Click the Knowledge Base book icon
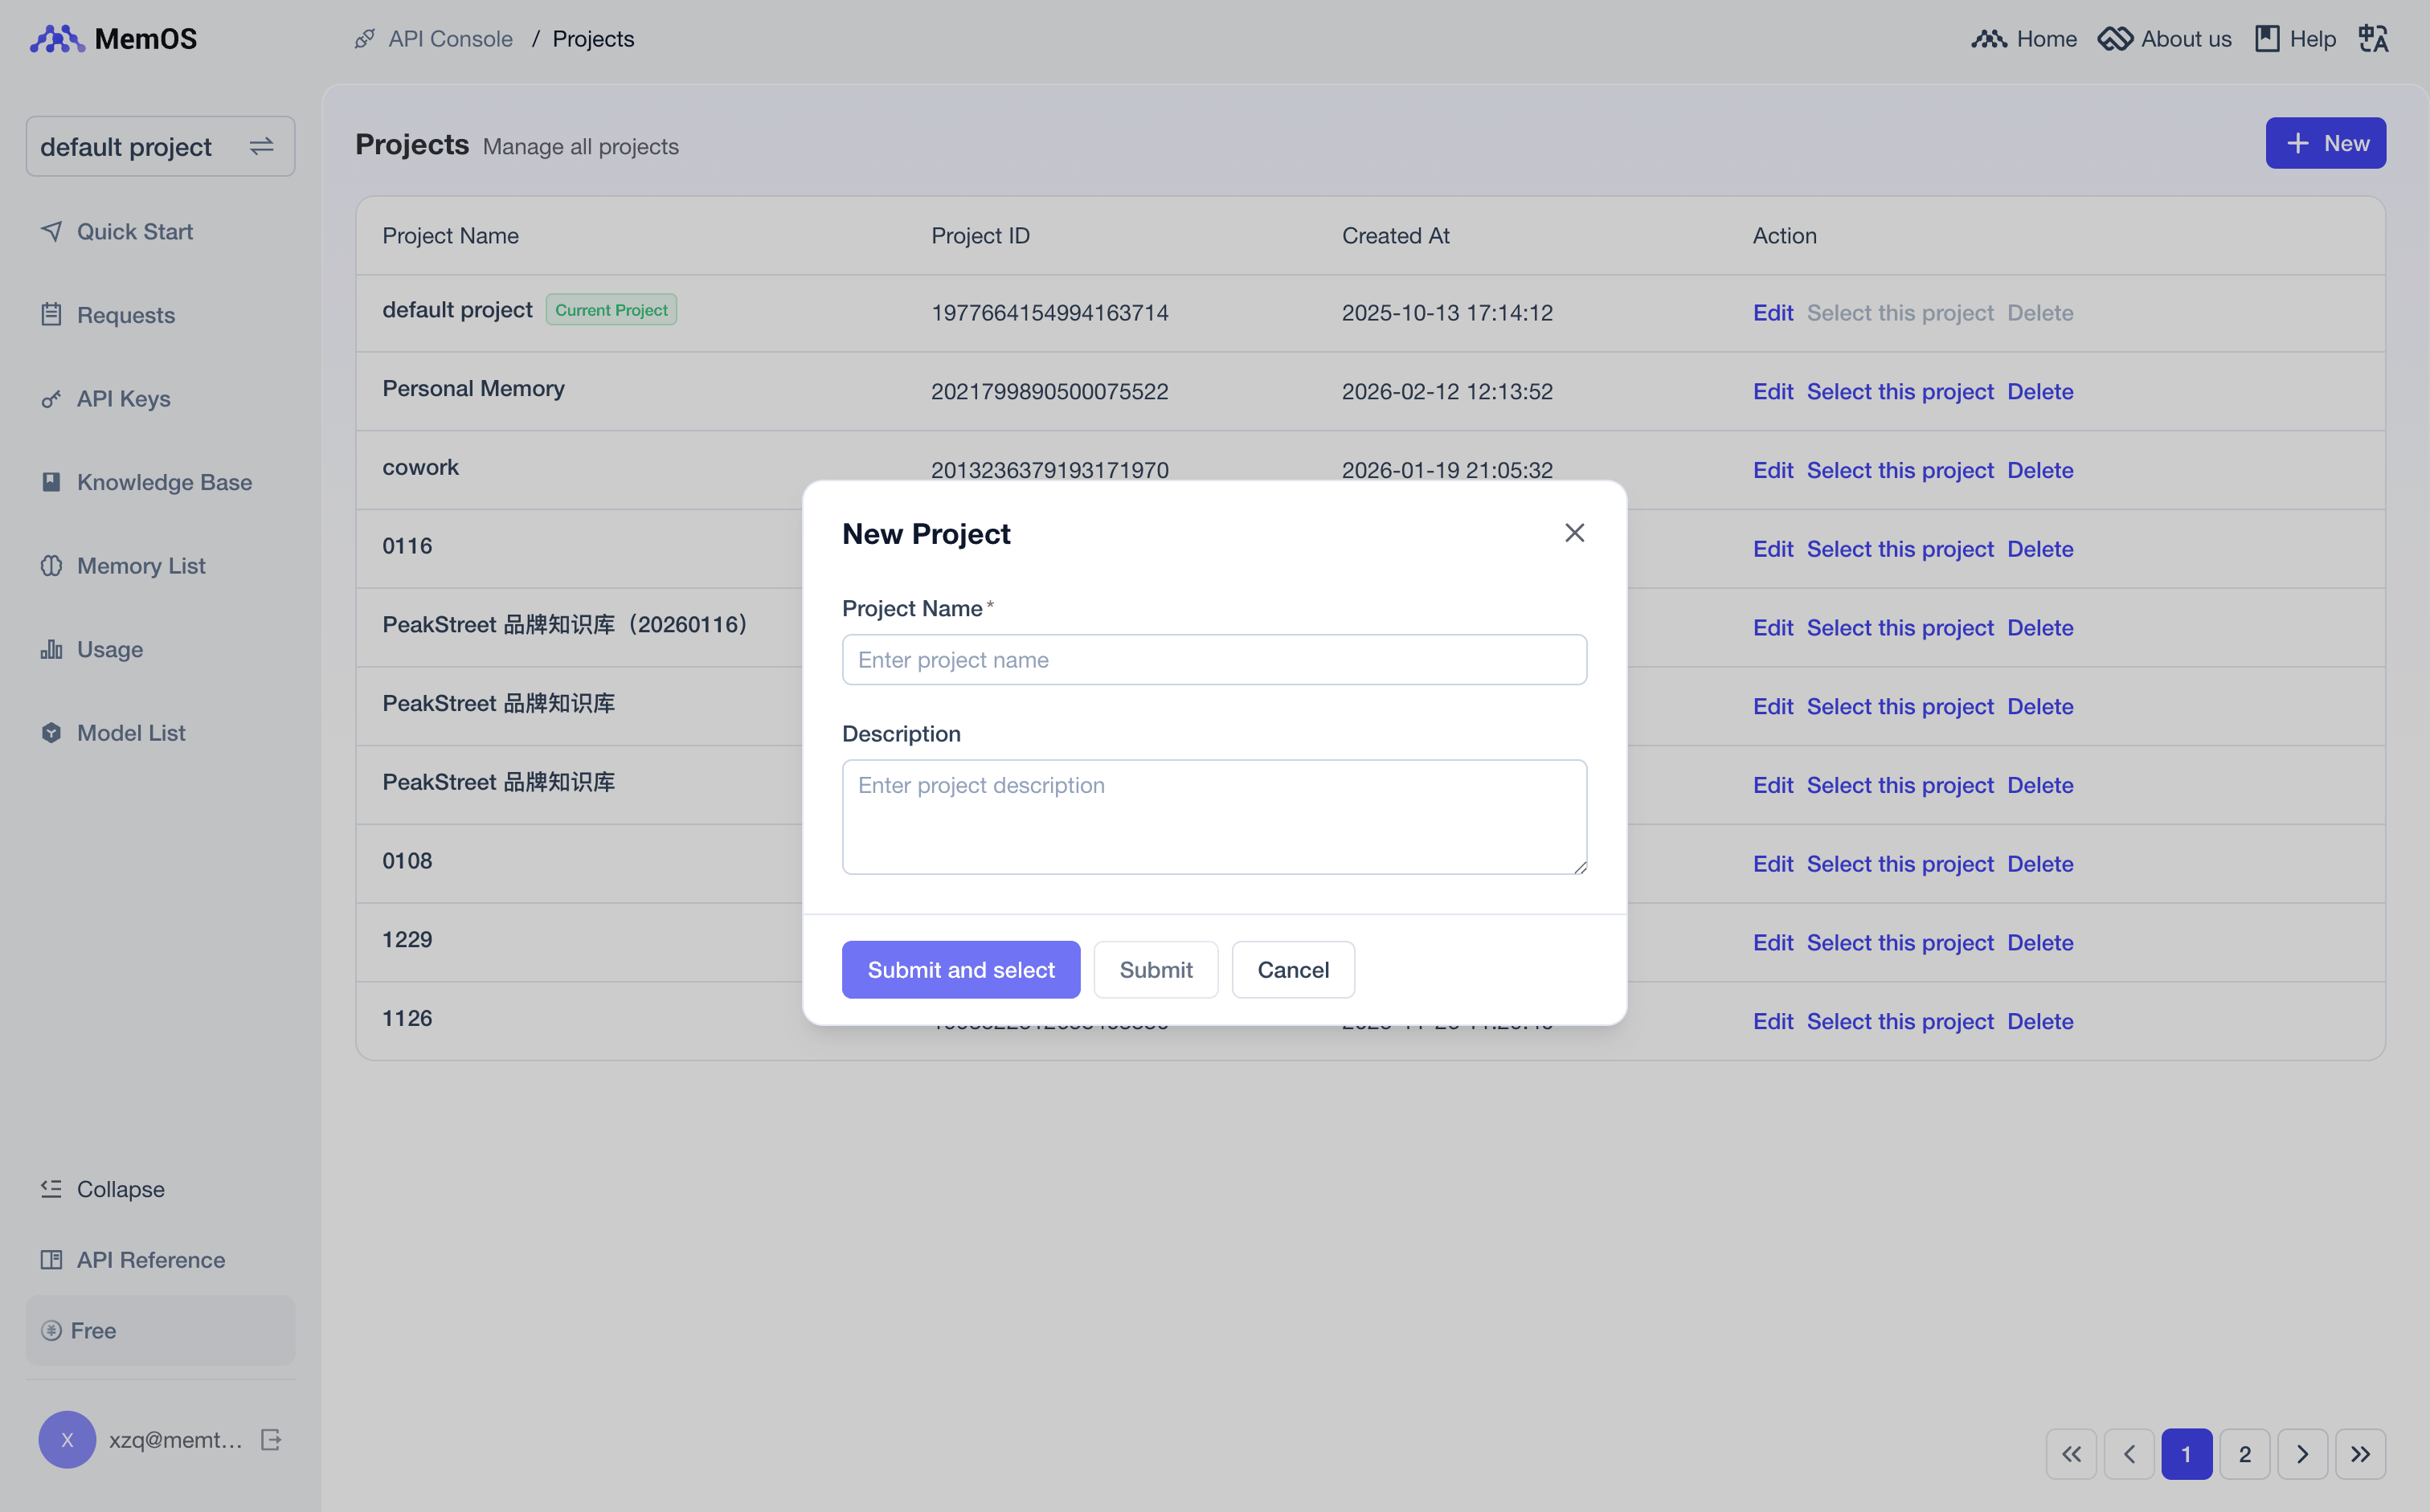Screen dimensions: 2430x1512 [x=52, y=482]
